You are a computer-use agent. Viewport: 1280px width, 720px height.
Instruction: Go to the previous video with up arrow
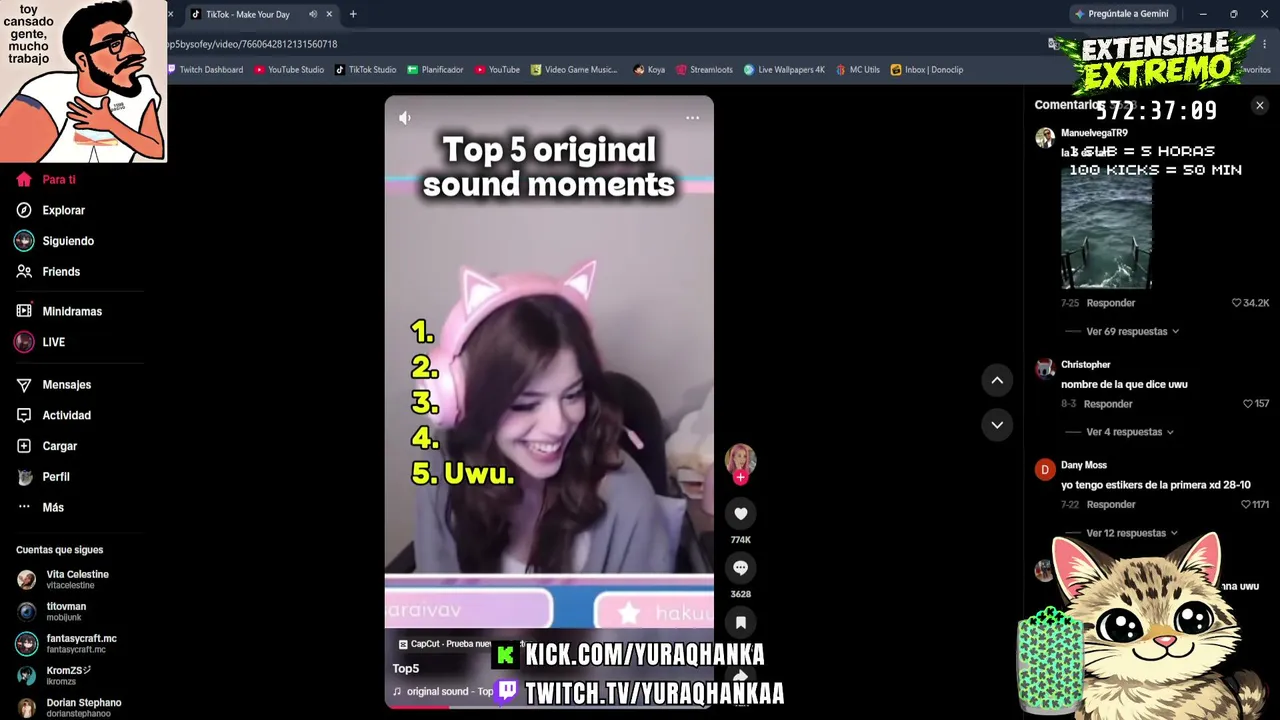point(997,380)
